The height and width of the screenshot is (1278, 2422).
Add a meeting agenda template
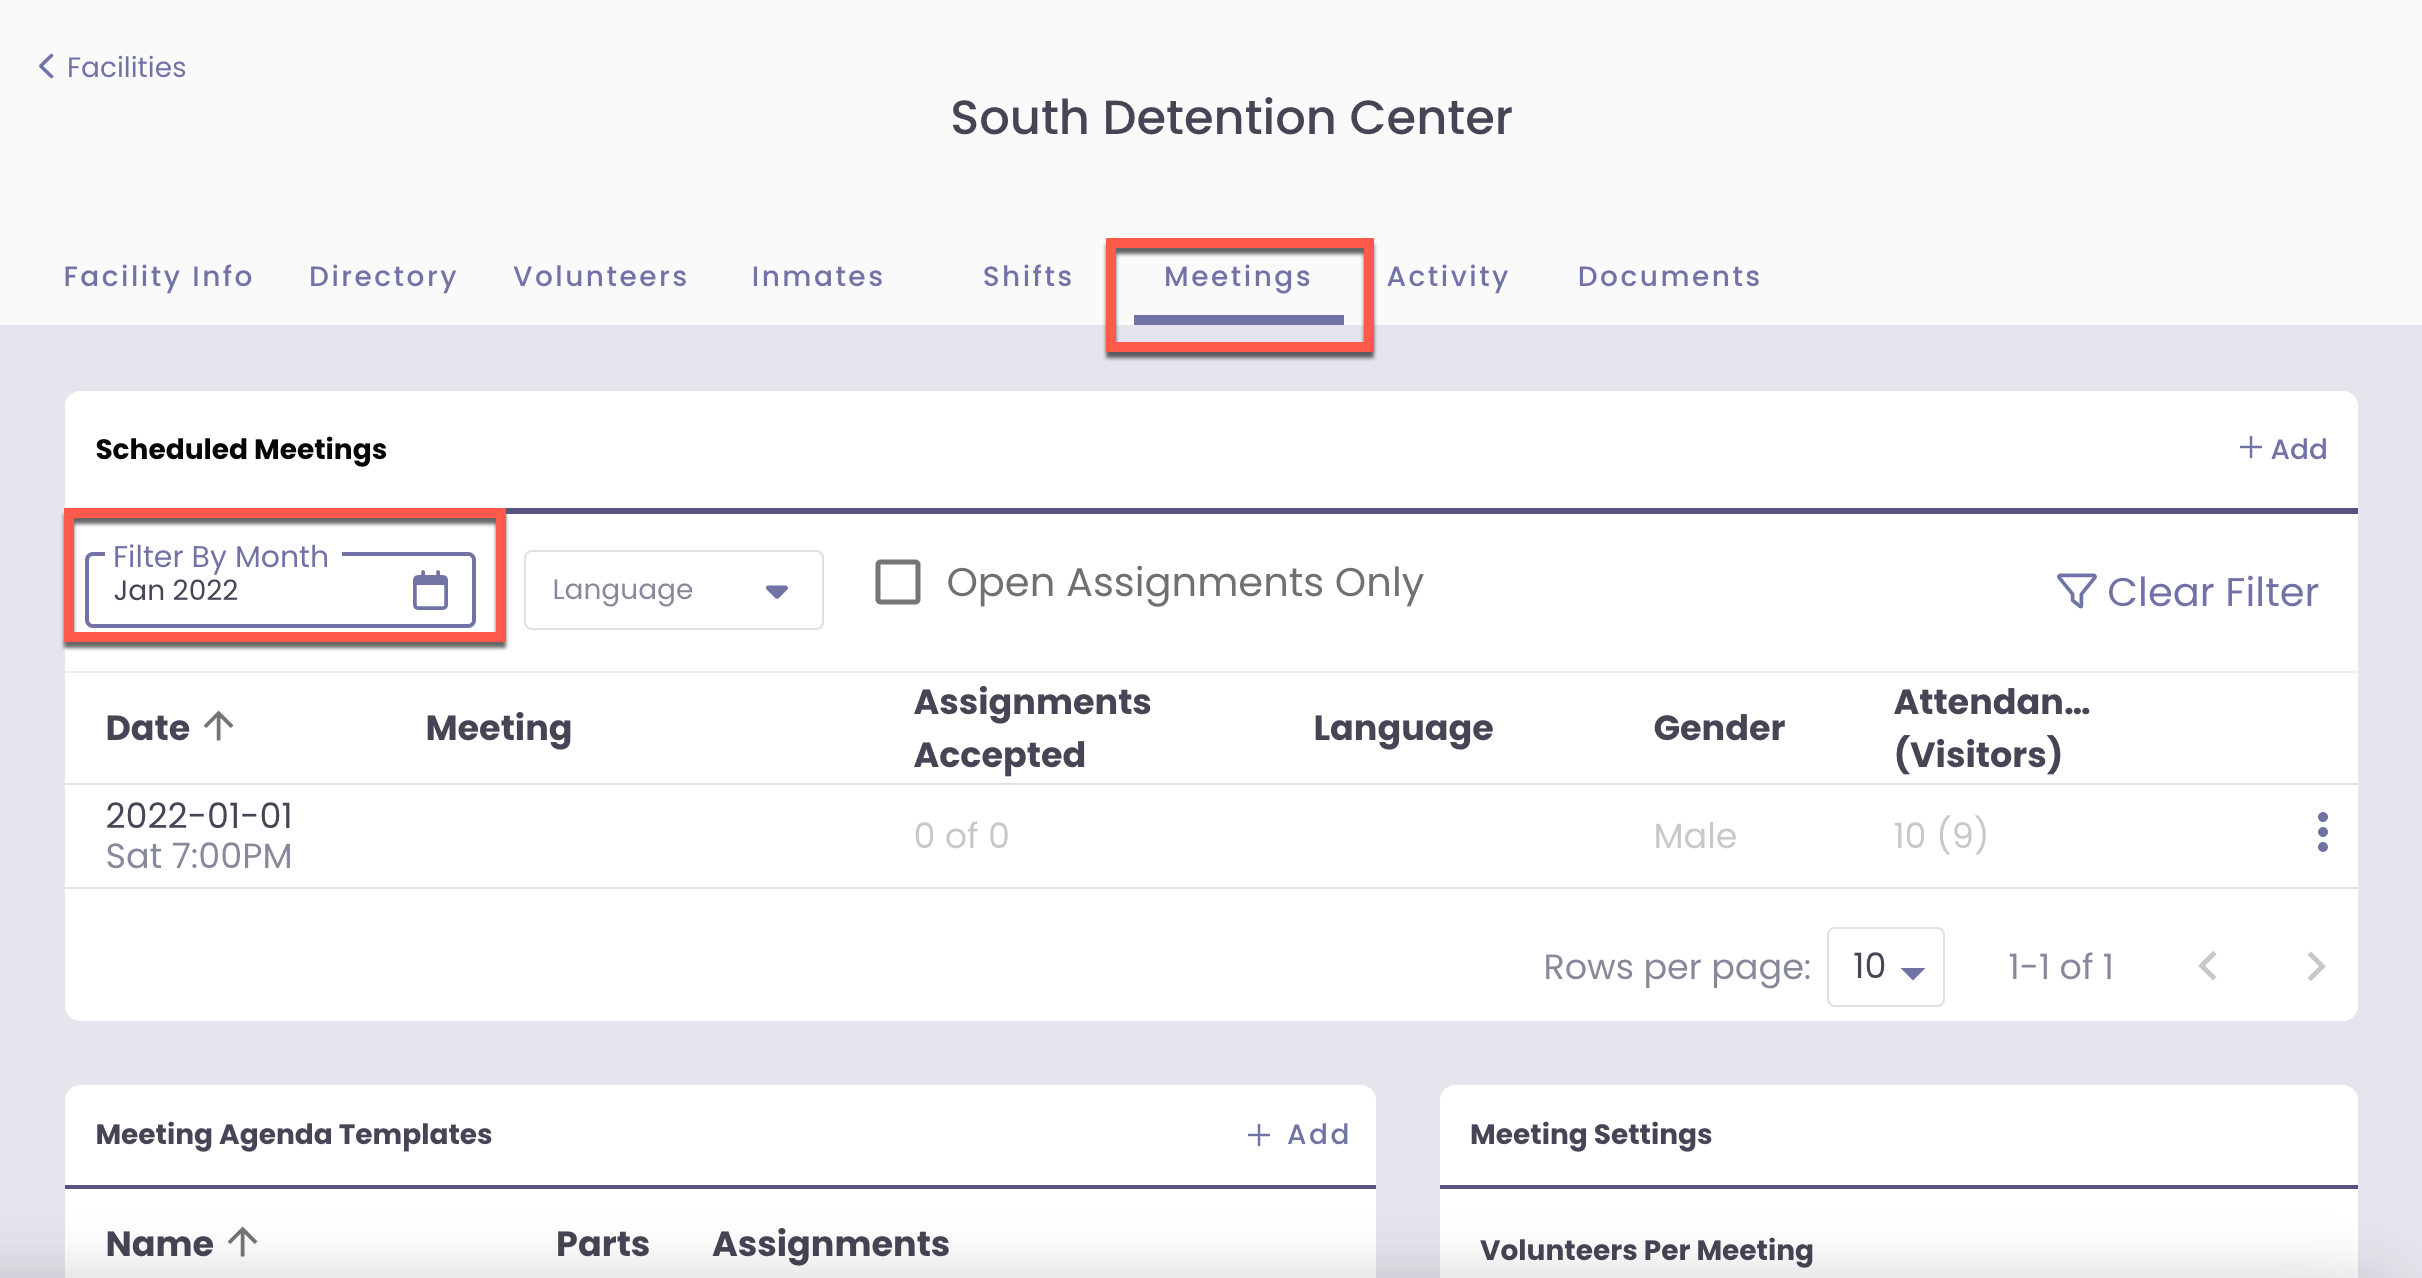point(1298,1134)
